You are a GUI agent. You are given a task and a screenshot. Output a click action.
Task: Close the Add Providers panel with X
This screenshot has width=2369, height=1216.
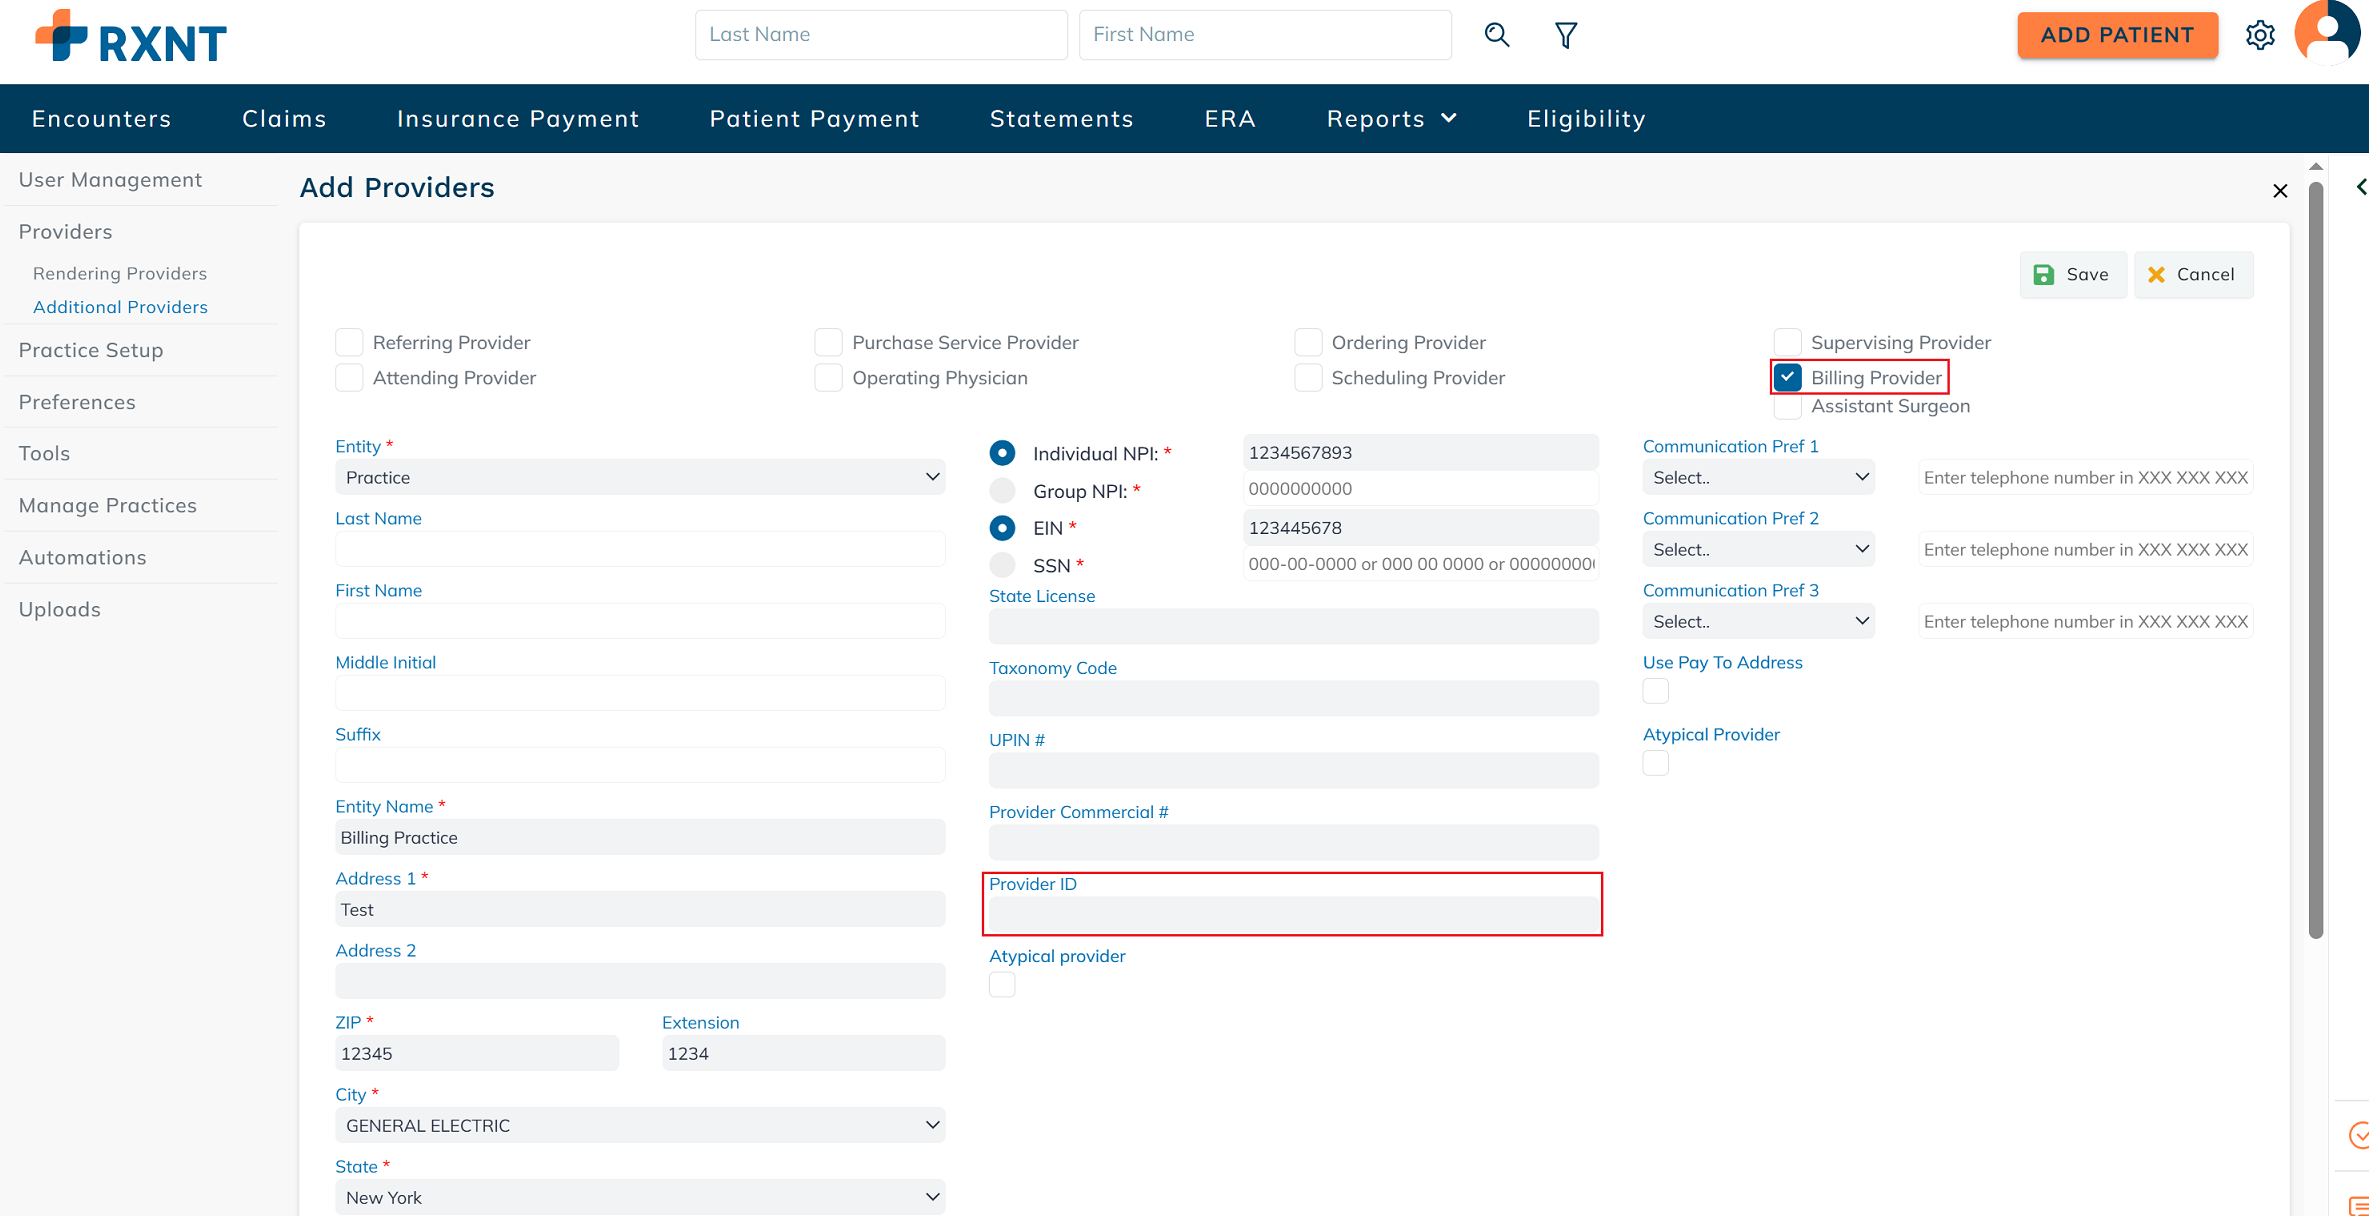click(2280, 191)
